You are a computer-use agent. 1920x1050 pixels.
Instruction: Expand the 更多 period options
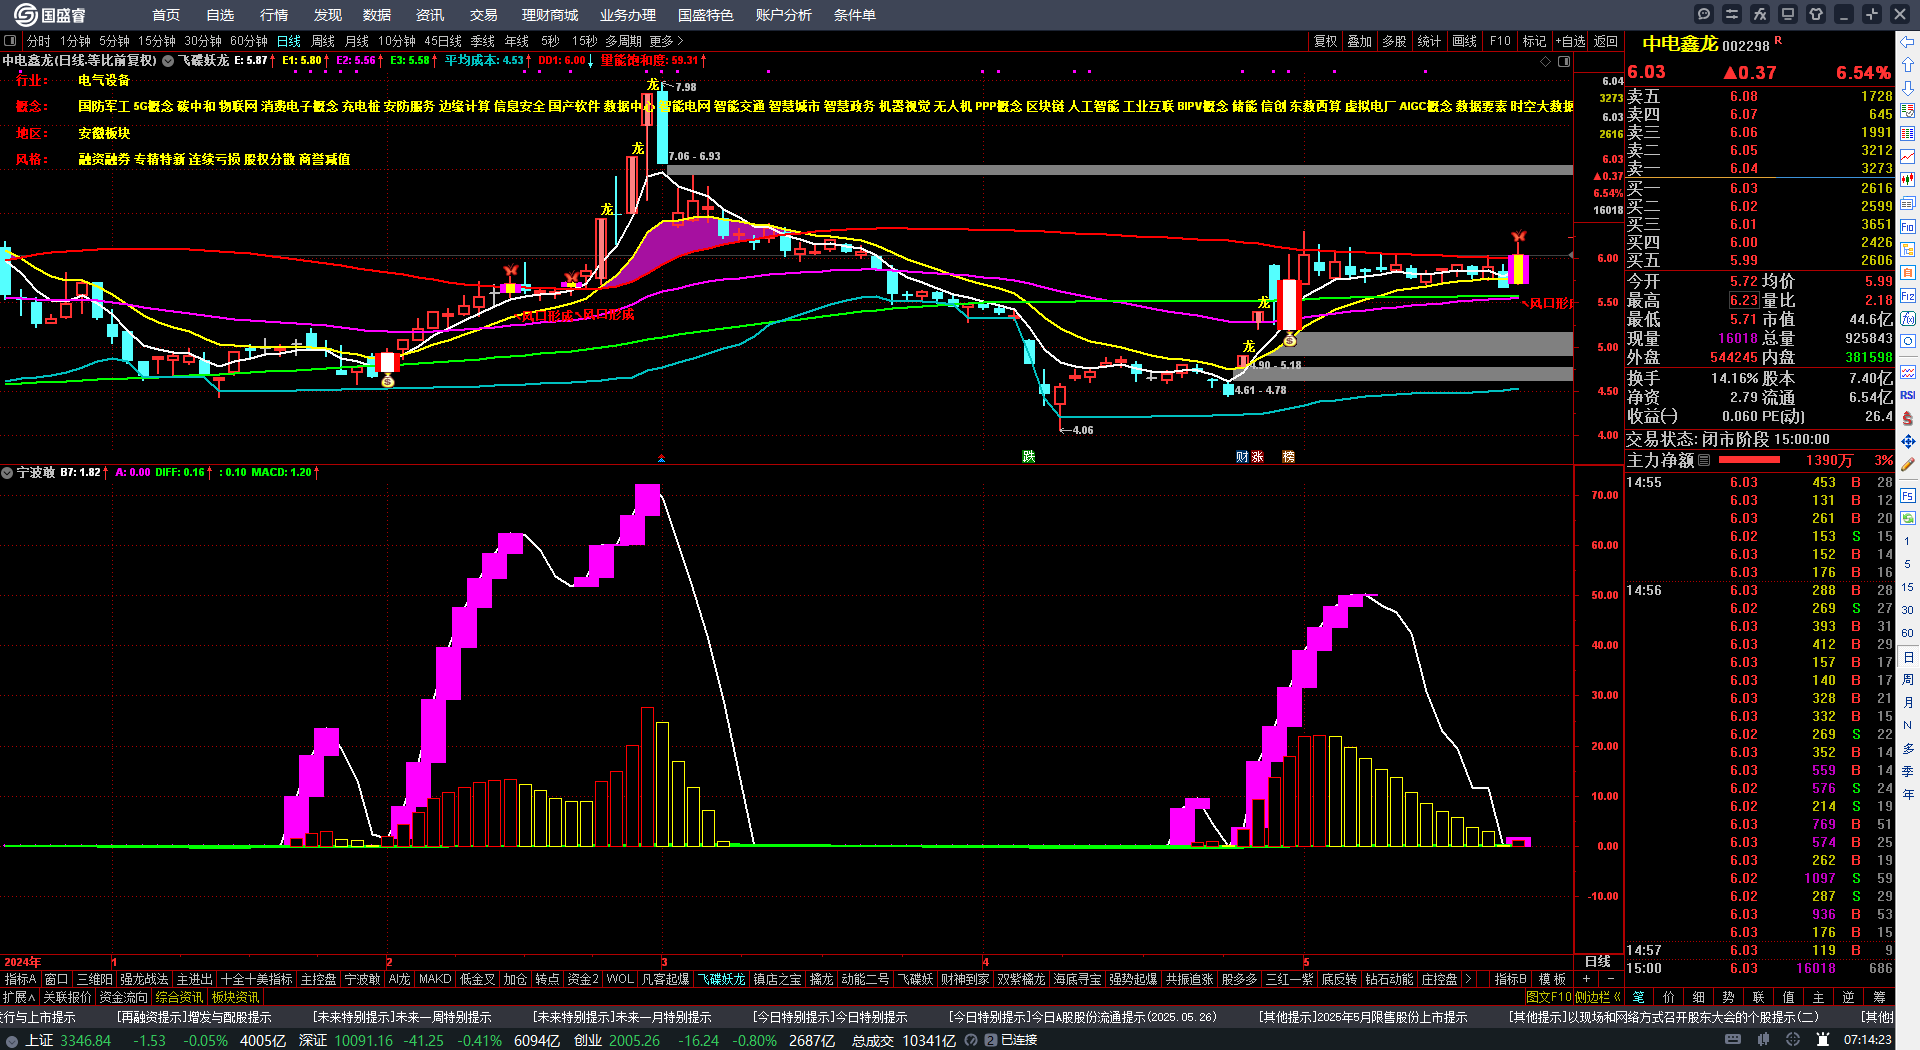click(x=666, y=41)
